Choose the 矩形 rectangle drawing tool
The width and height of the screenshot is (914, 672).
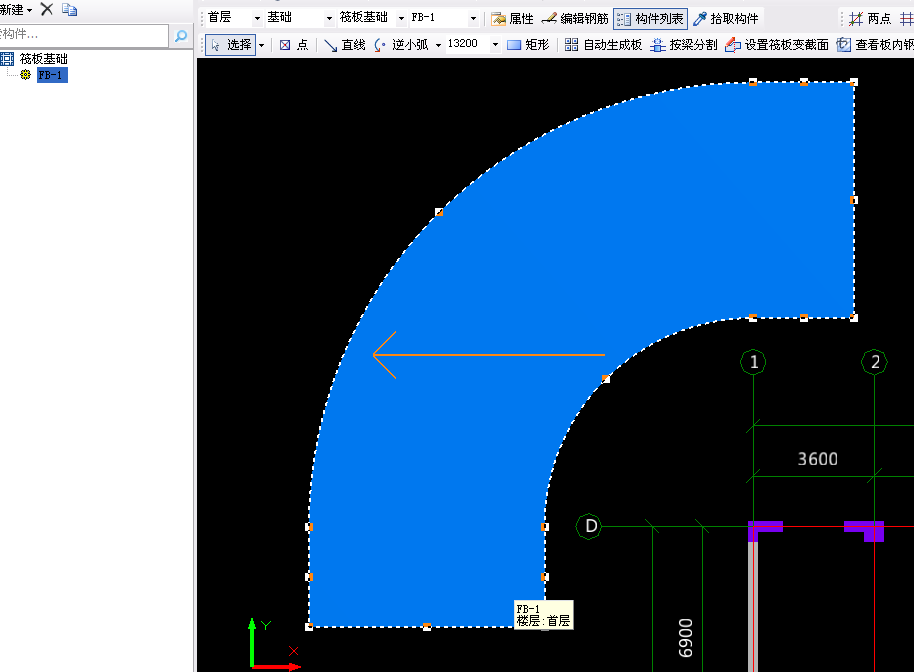coord(528,45)
